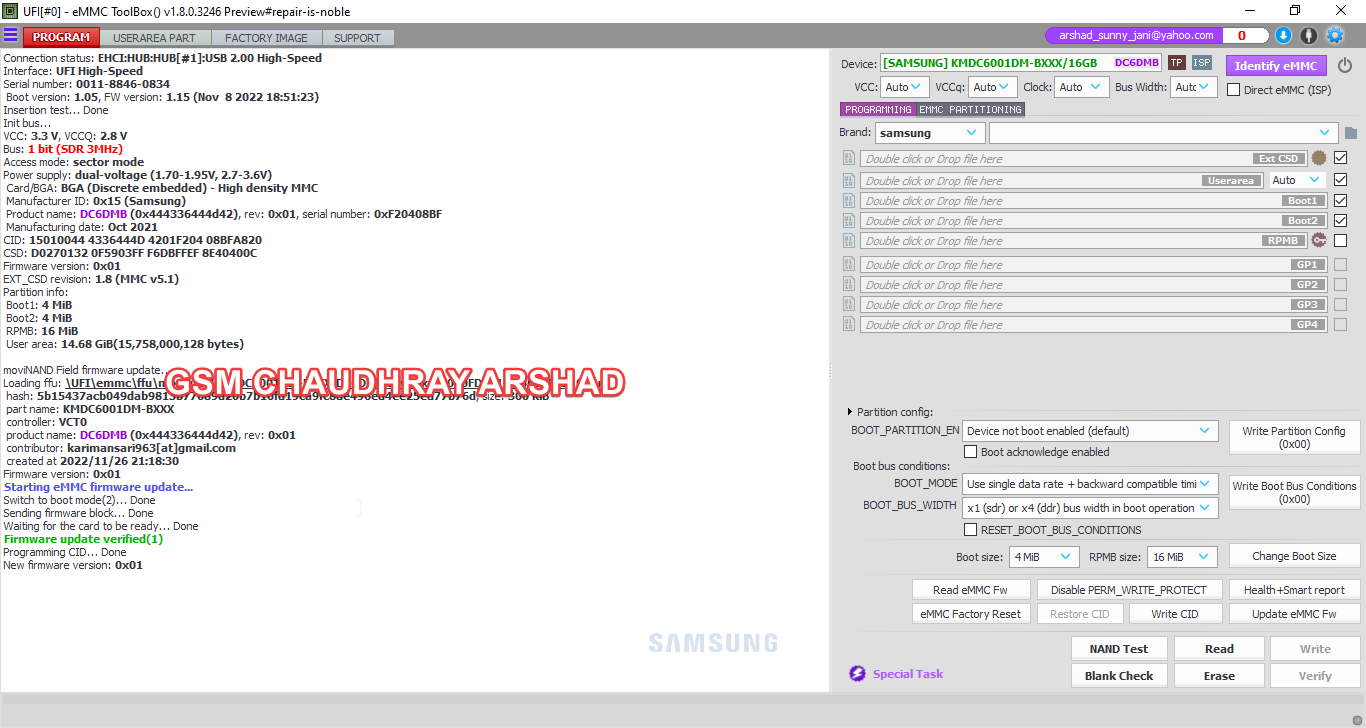Click the file icon for Boot2 row

pos(849,220)
